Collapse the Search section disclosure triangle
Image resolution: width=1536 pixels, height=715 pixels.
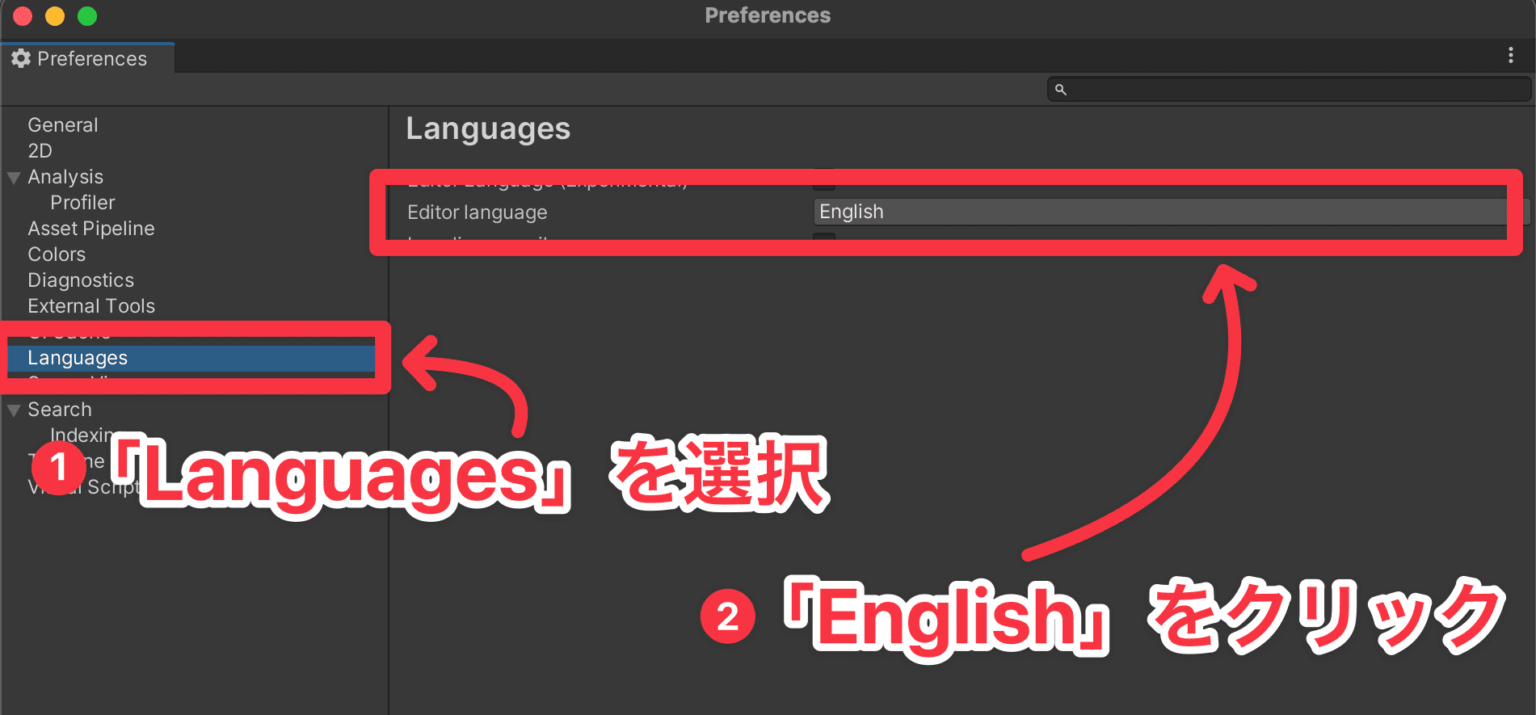14,409
